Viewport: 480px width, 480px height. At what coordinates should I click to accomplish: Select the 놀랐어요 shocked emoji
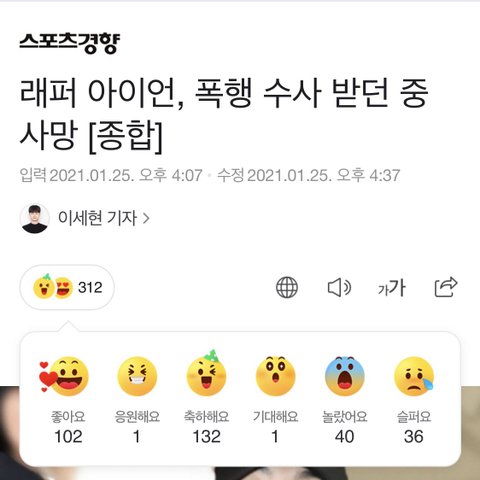(x=345, y=376)
